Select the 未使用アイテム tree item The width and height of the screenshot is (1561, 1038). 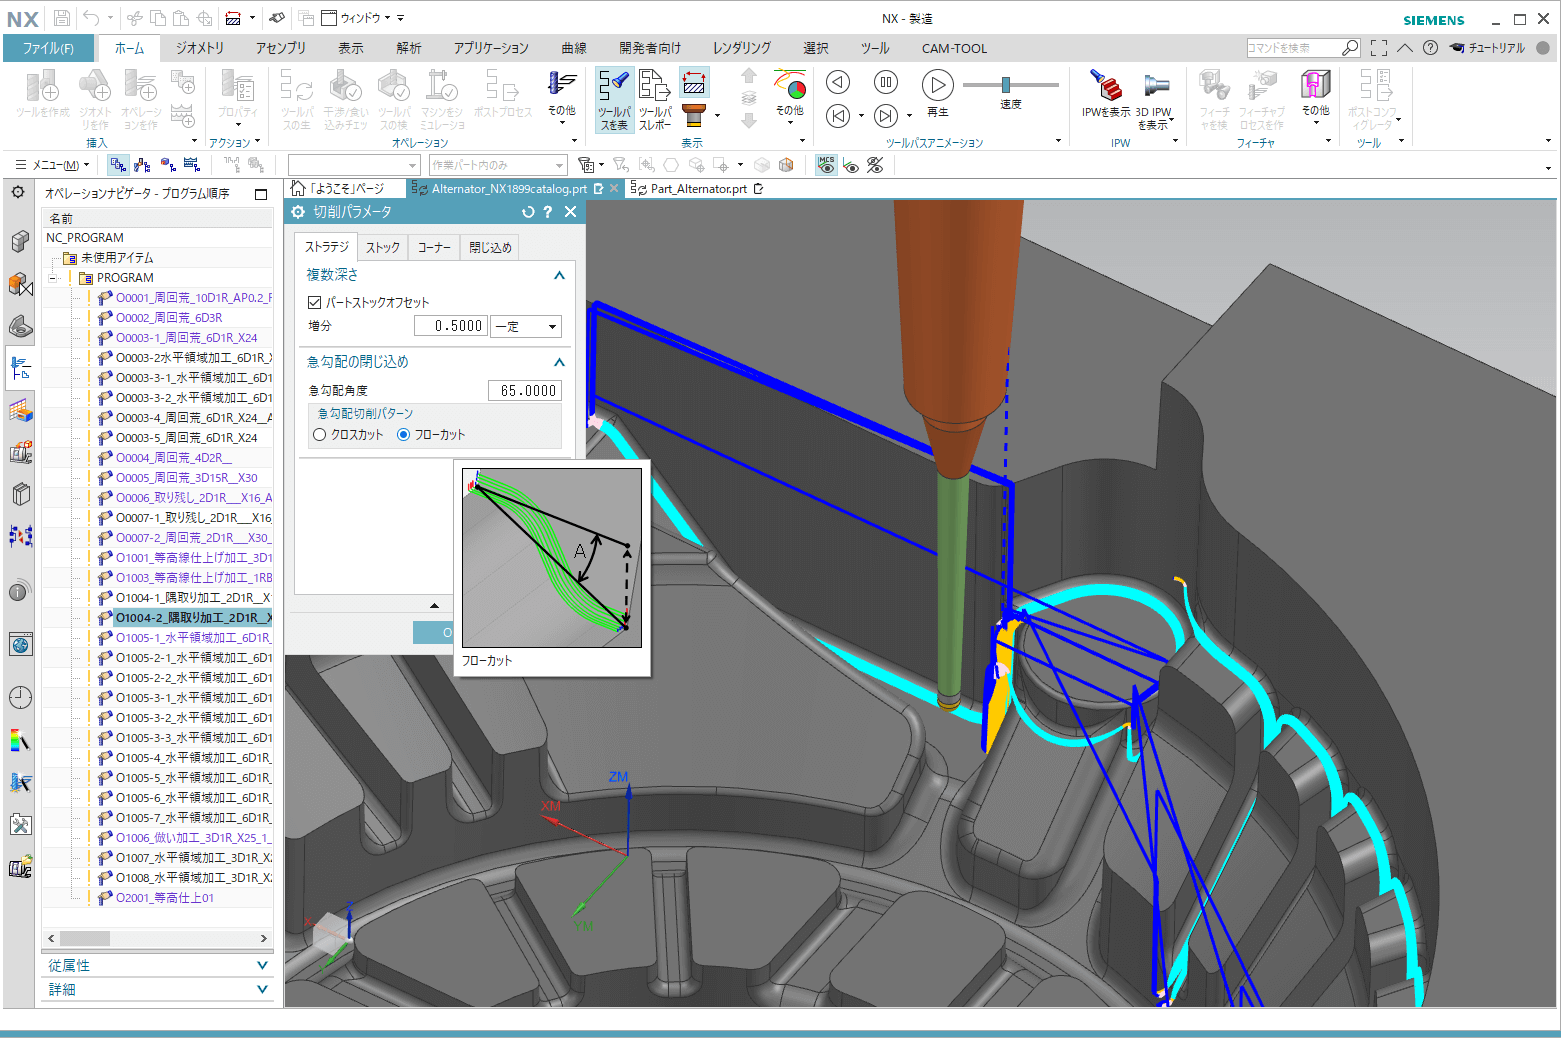pyautogui.click(x=116, y=258)
